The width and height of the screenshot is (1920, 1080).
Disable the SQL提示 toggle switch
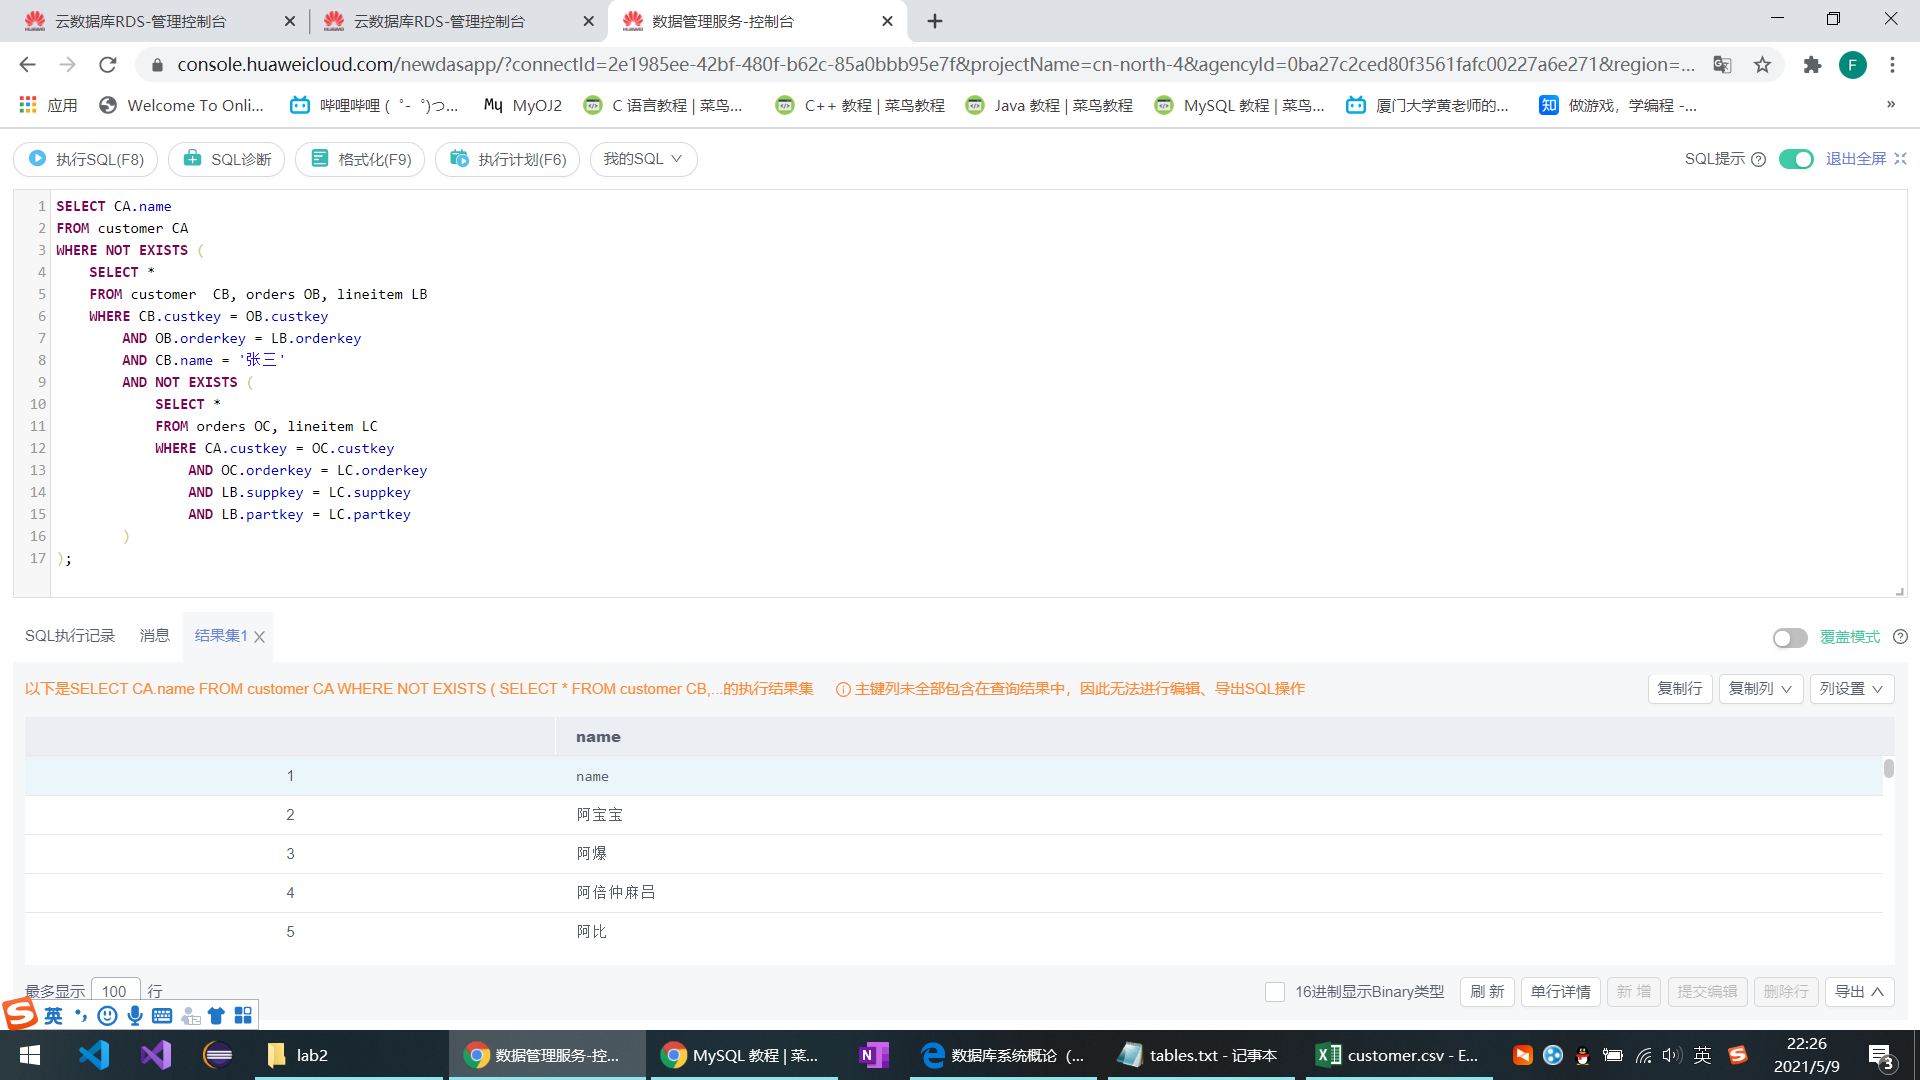coord(1796,159)
